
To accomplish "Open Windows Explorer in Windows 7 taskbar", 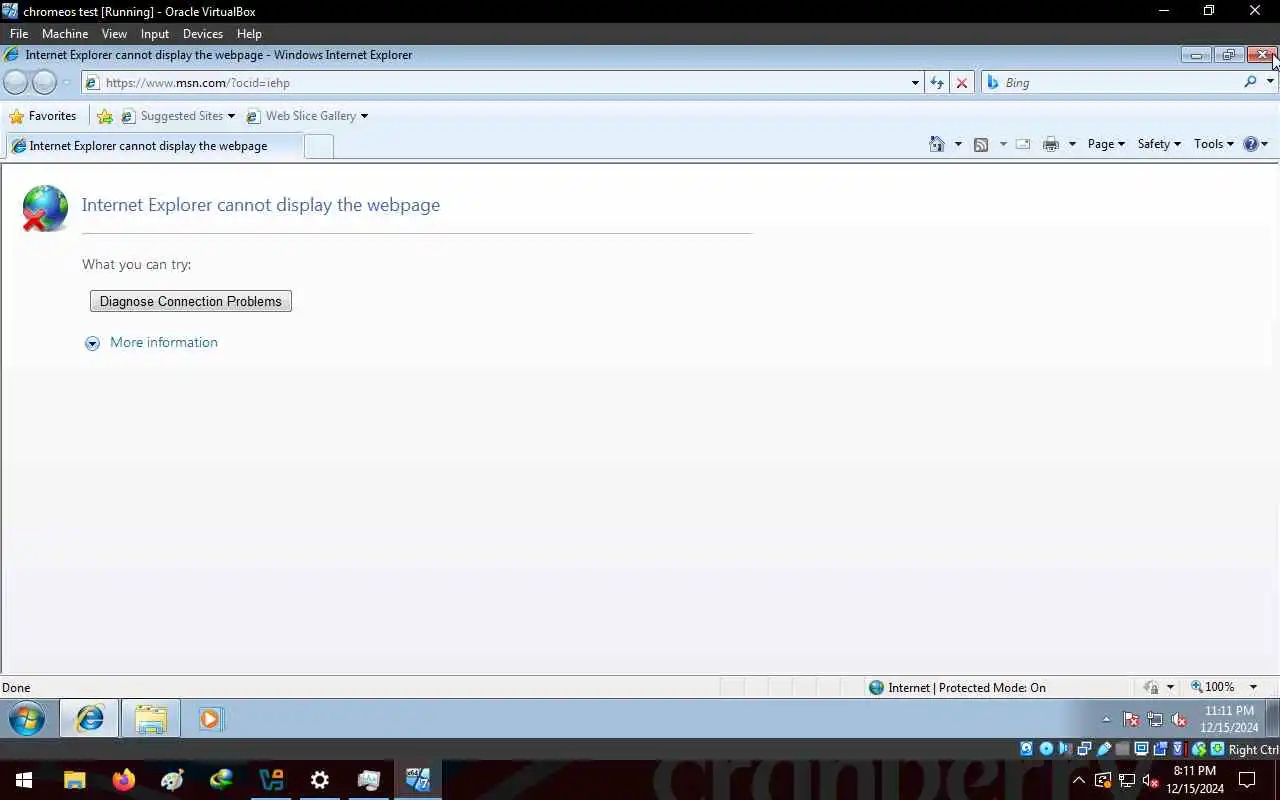I will tap(151, 718).
